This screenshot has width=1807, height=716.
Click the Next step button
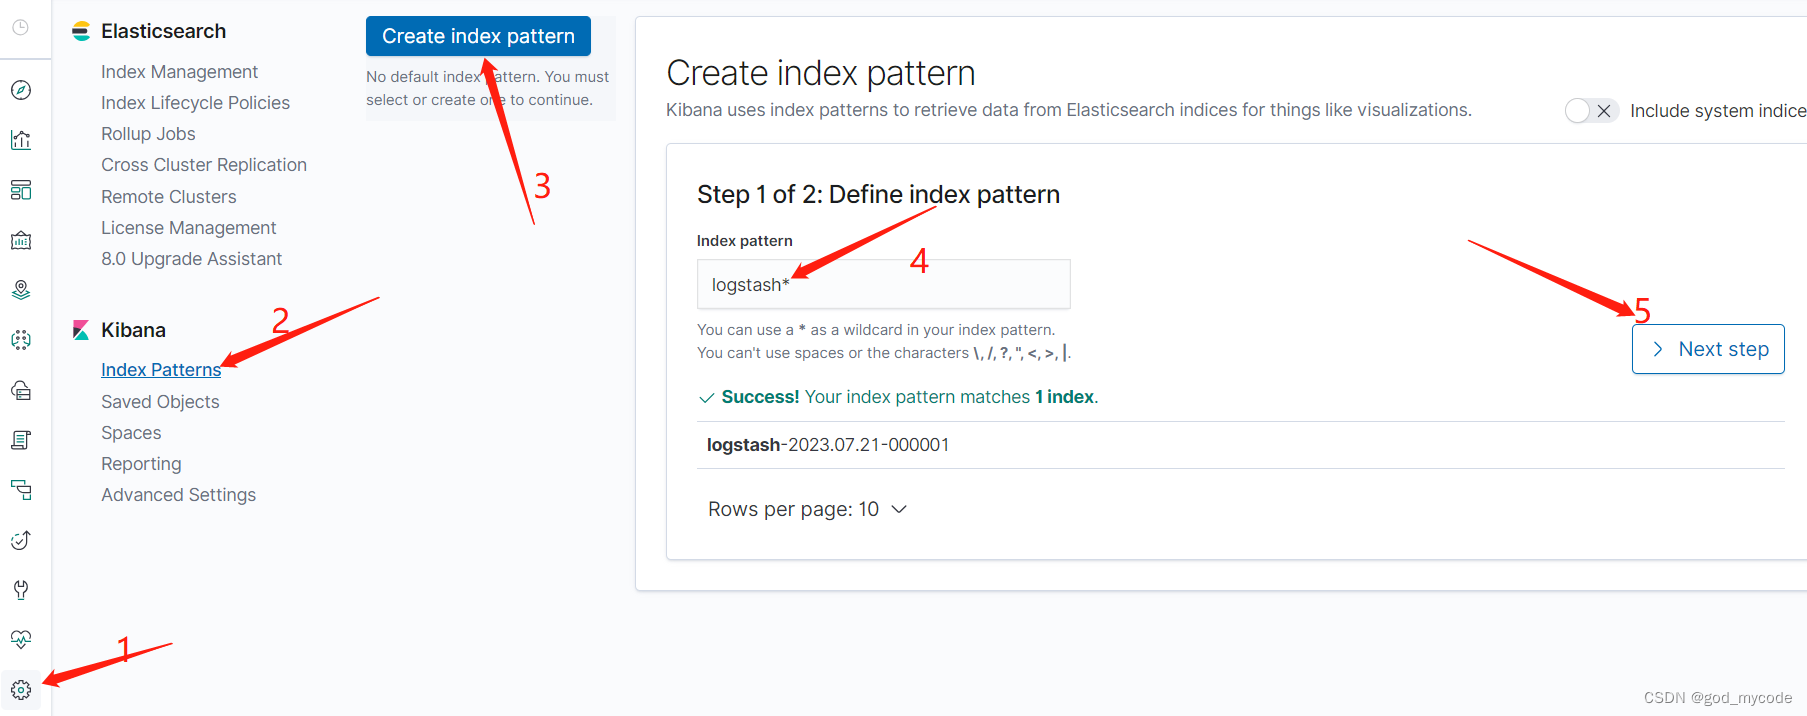tap(1708, 349)
